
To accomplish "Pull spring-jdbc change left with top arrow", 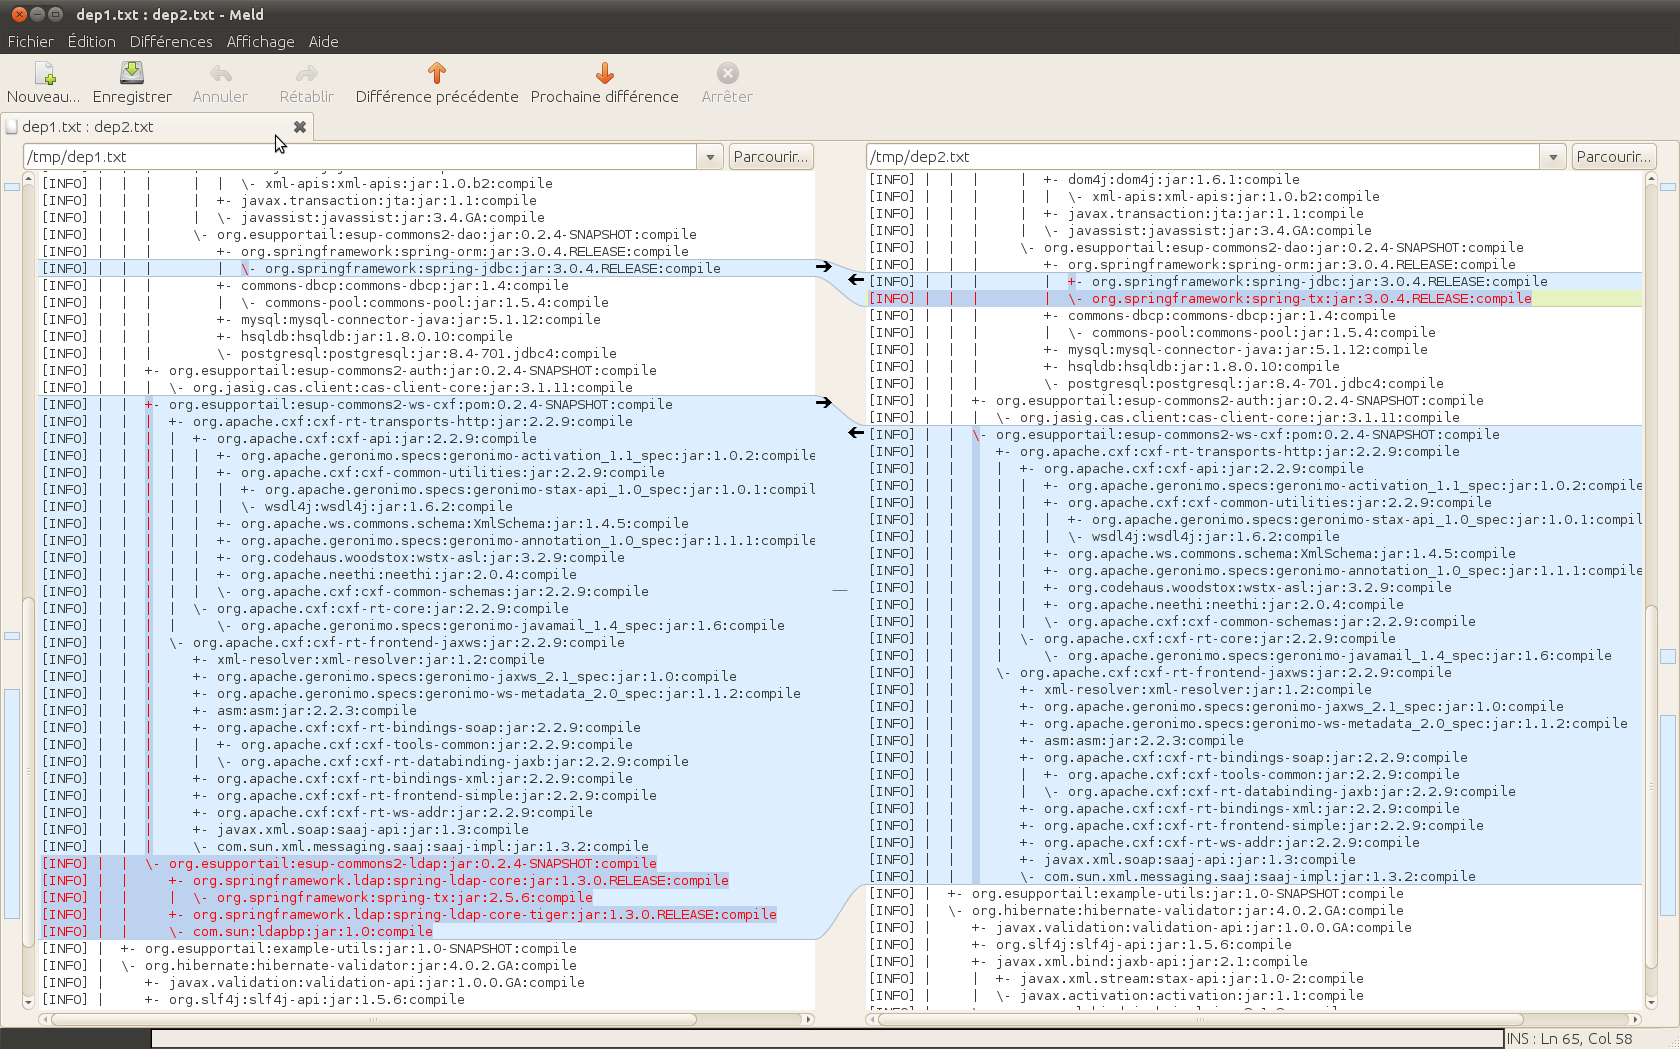I will [856, 280].
